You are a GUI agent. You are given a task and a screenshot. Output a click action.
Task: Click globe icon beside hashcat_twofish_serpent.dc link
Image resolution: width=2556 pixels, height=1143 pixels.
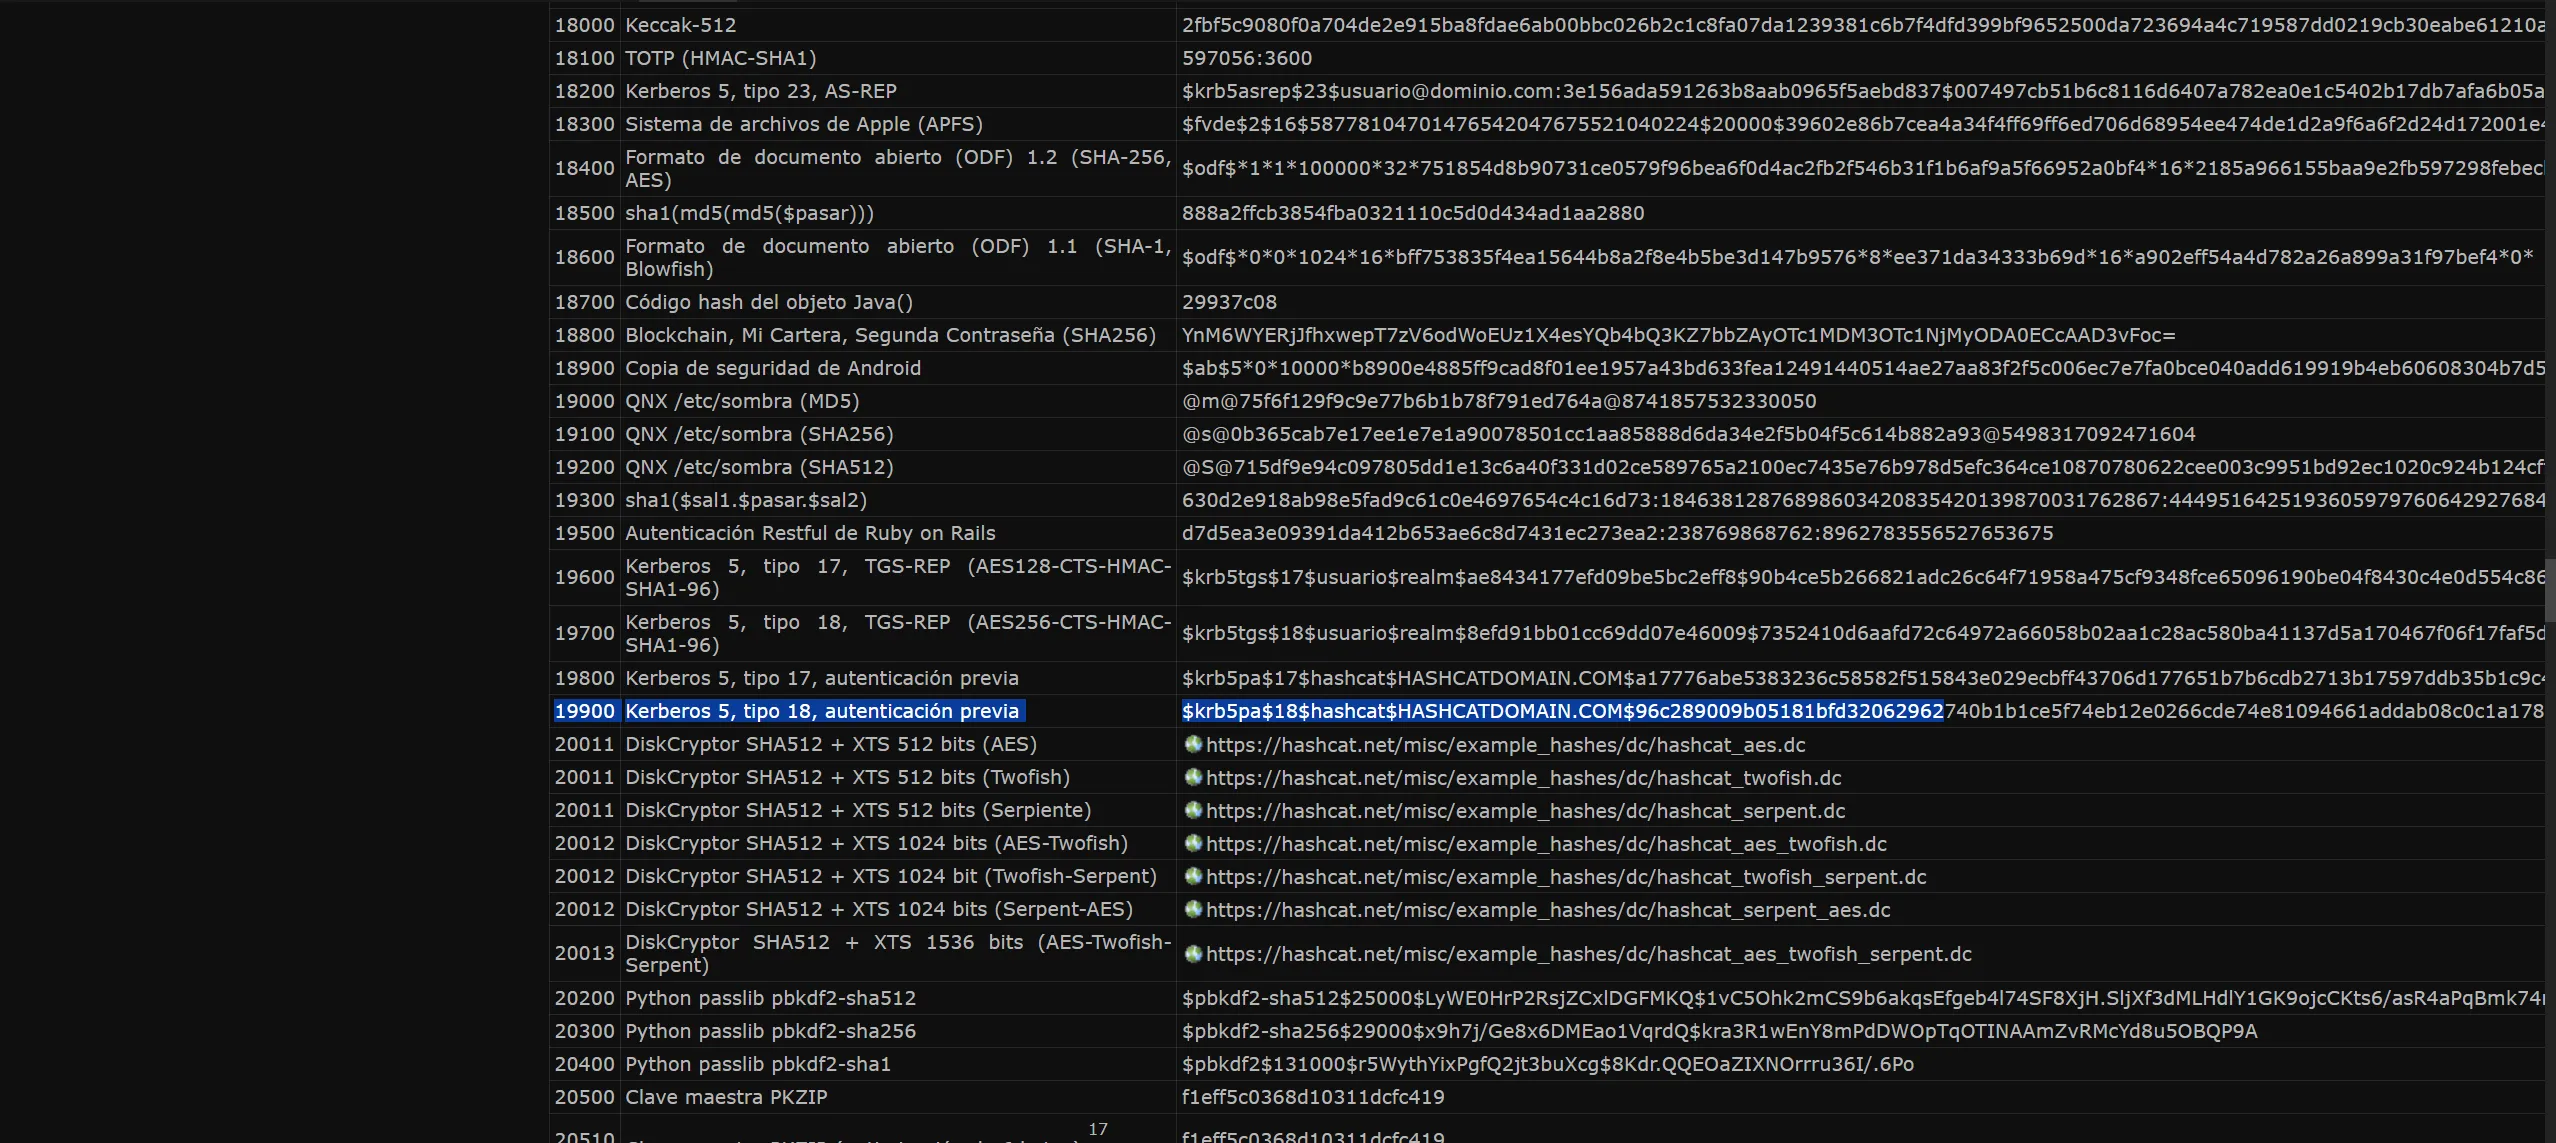click(1193, 876)
